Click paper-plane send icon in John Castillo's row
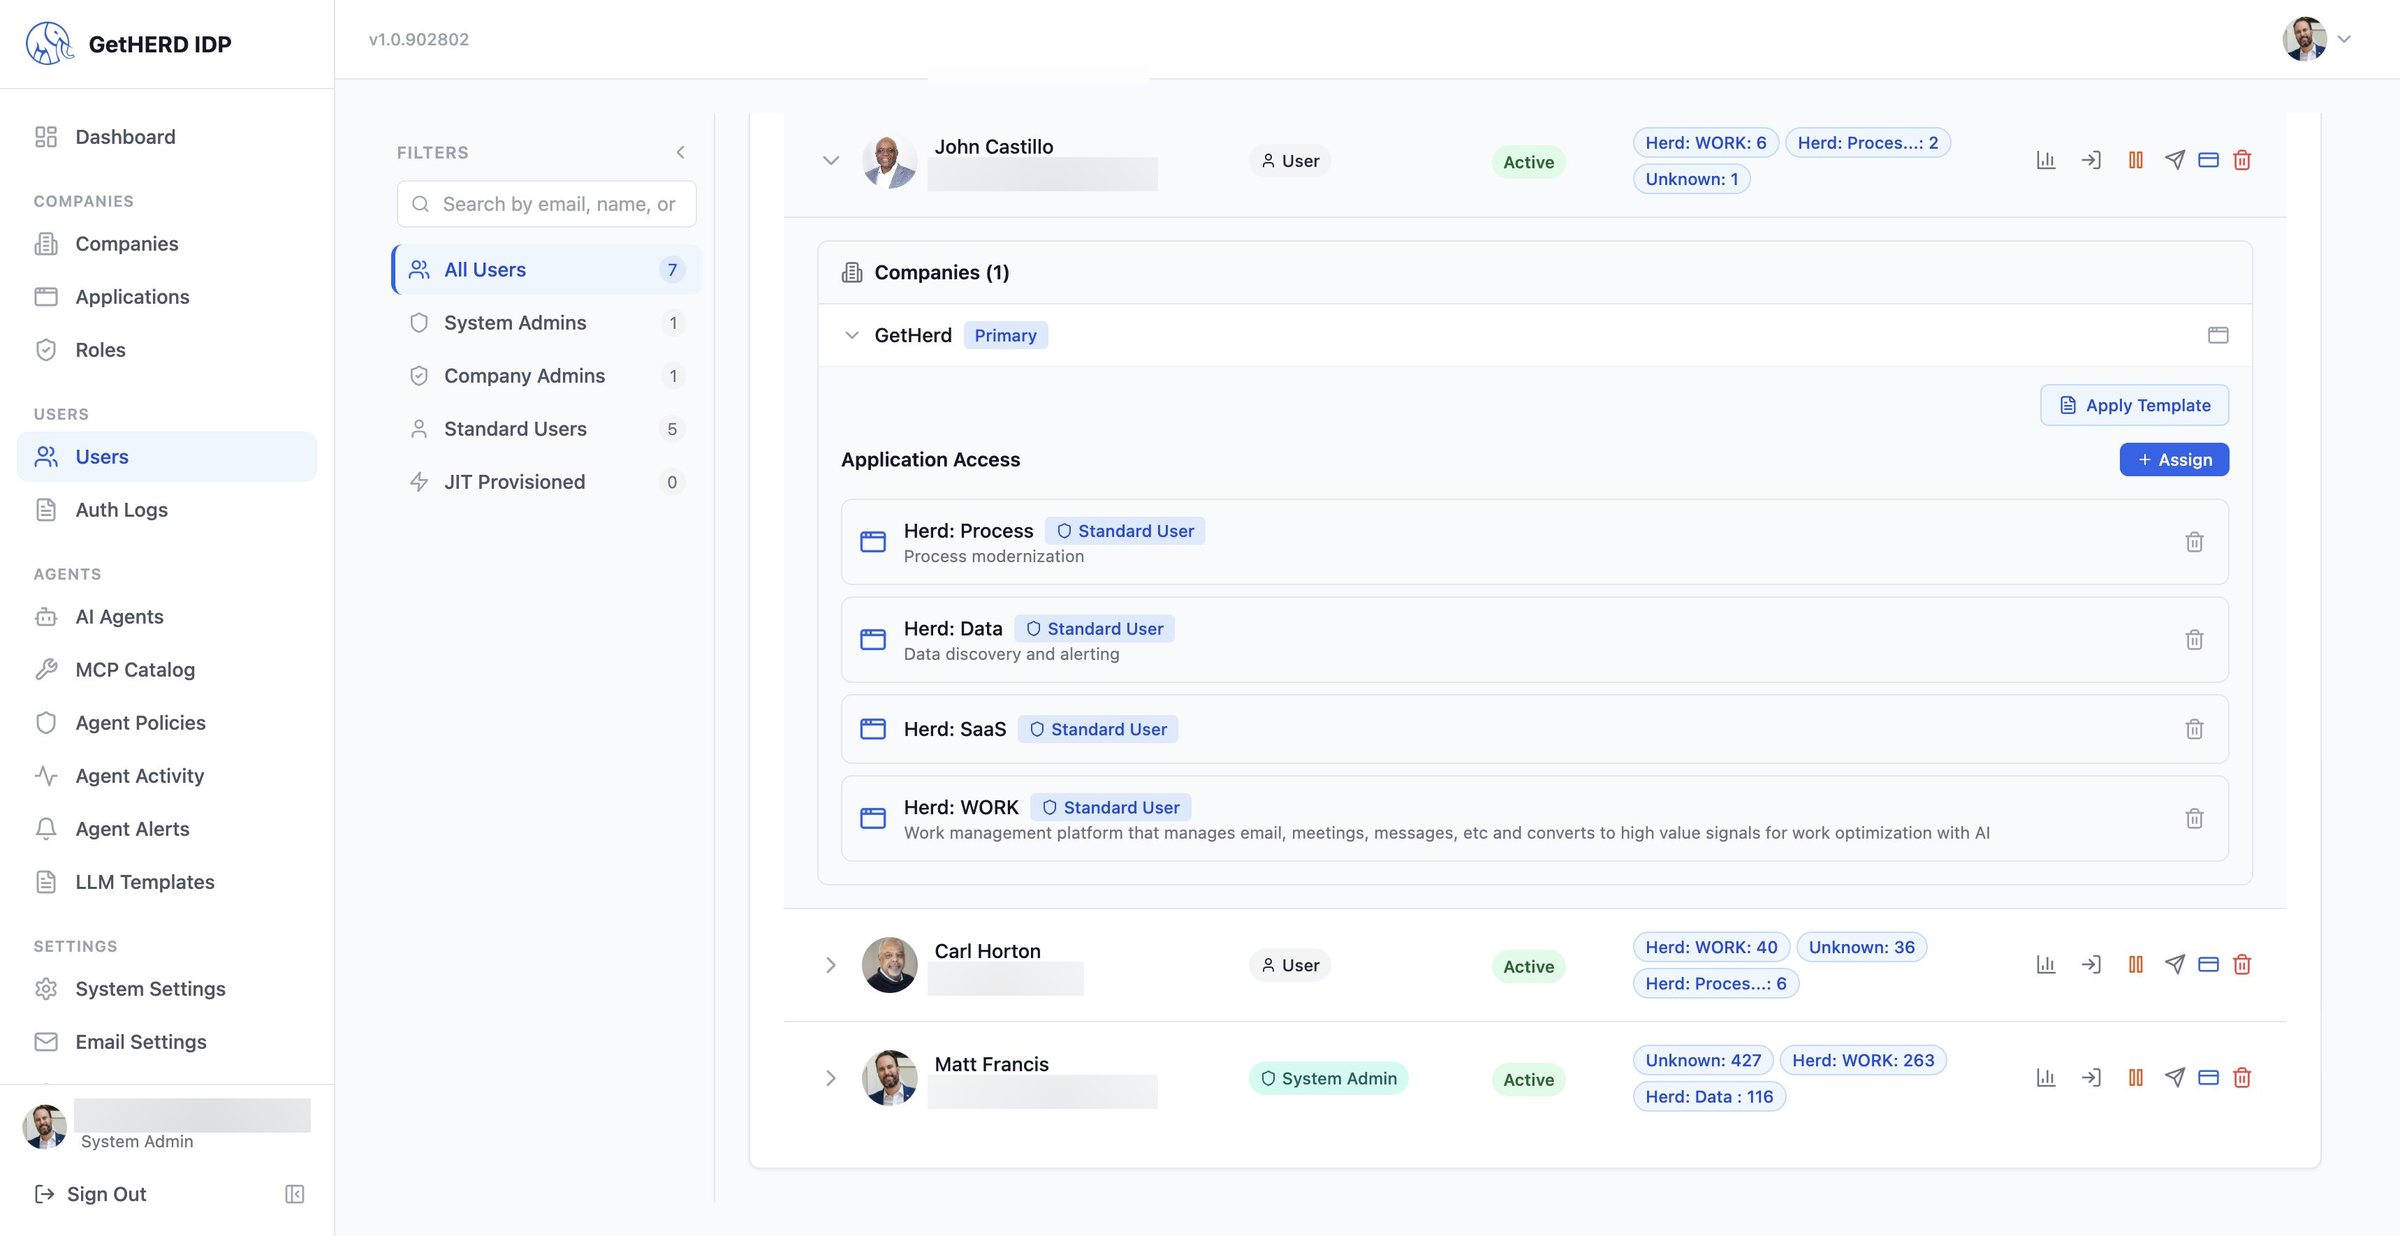 coord(2175,160)
